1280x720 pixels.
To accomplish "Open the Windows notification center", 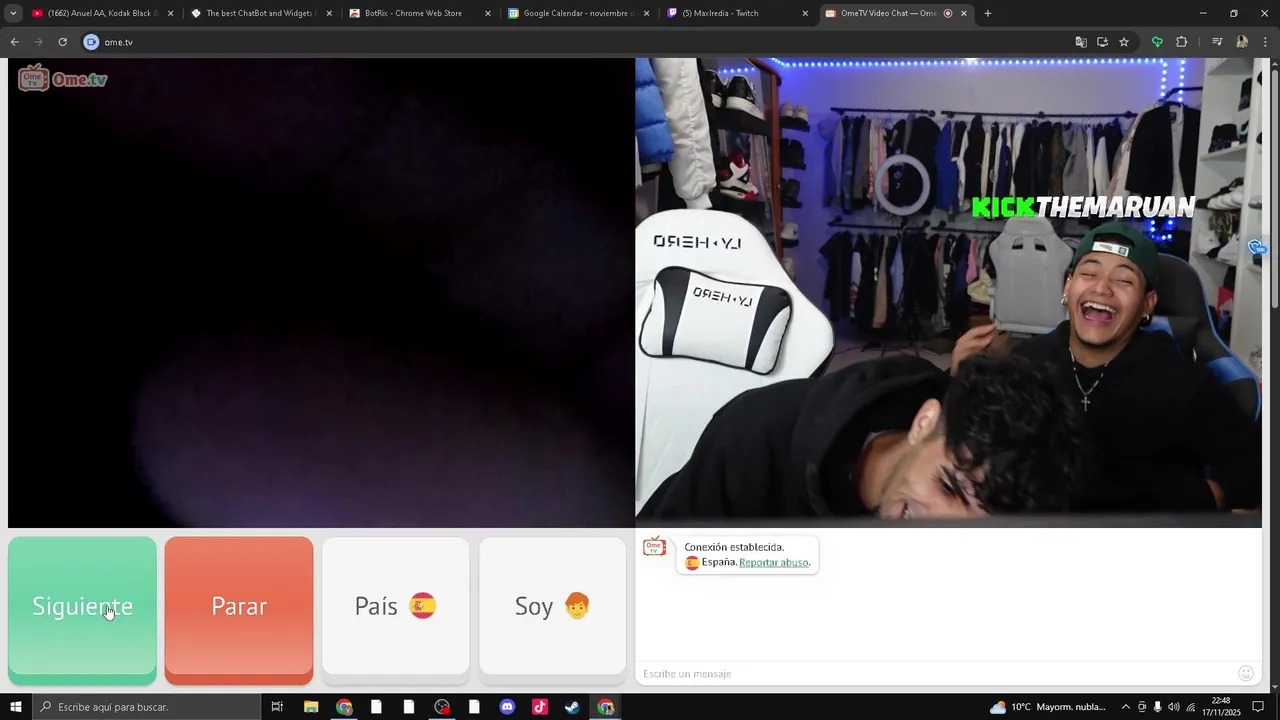I will coord(1259,707).
